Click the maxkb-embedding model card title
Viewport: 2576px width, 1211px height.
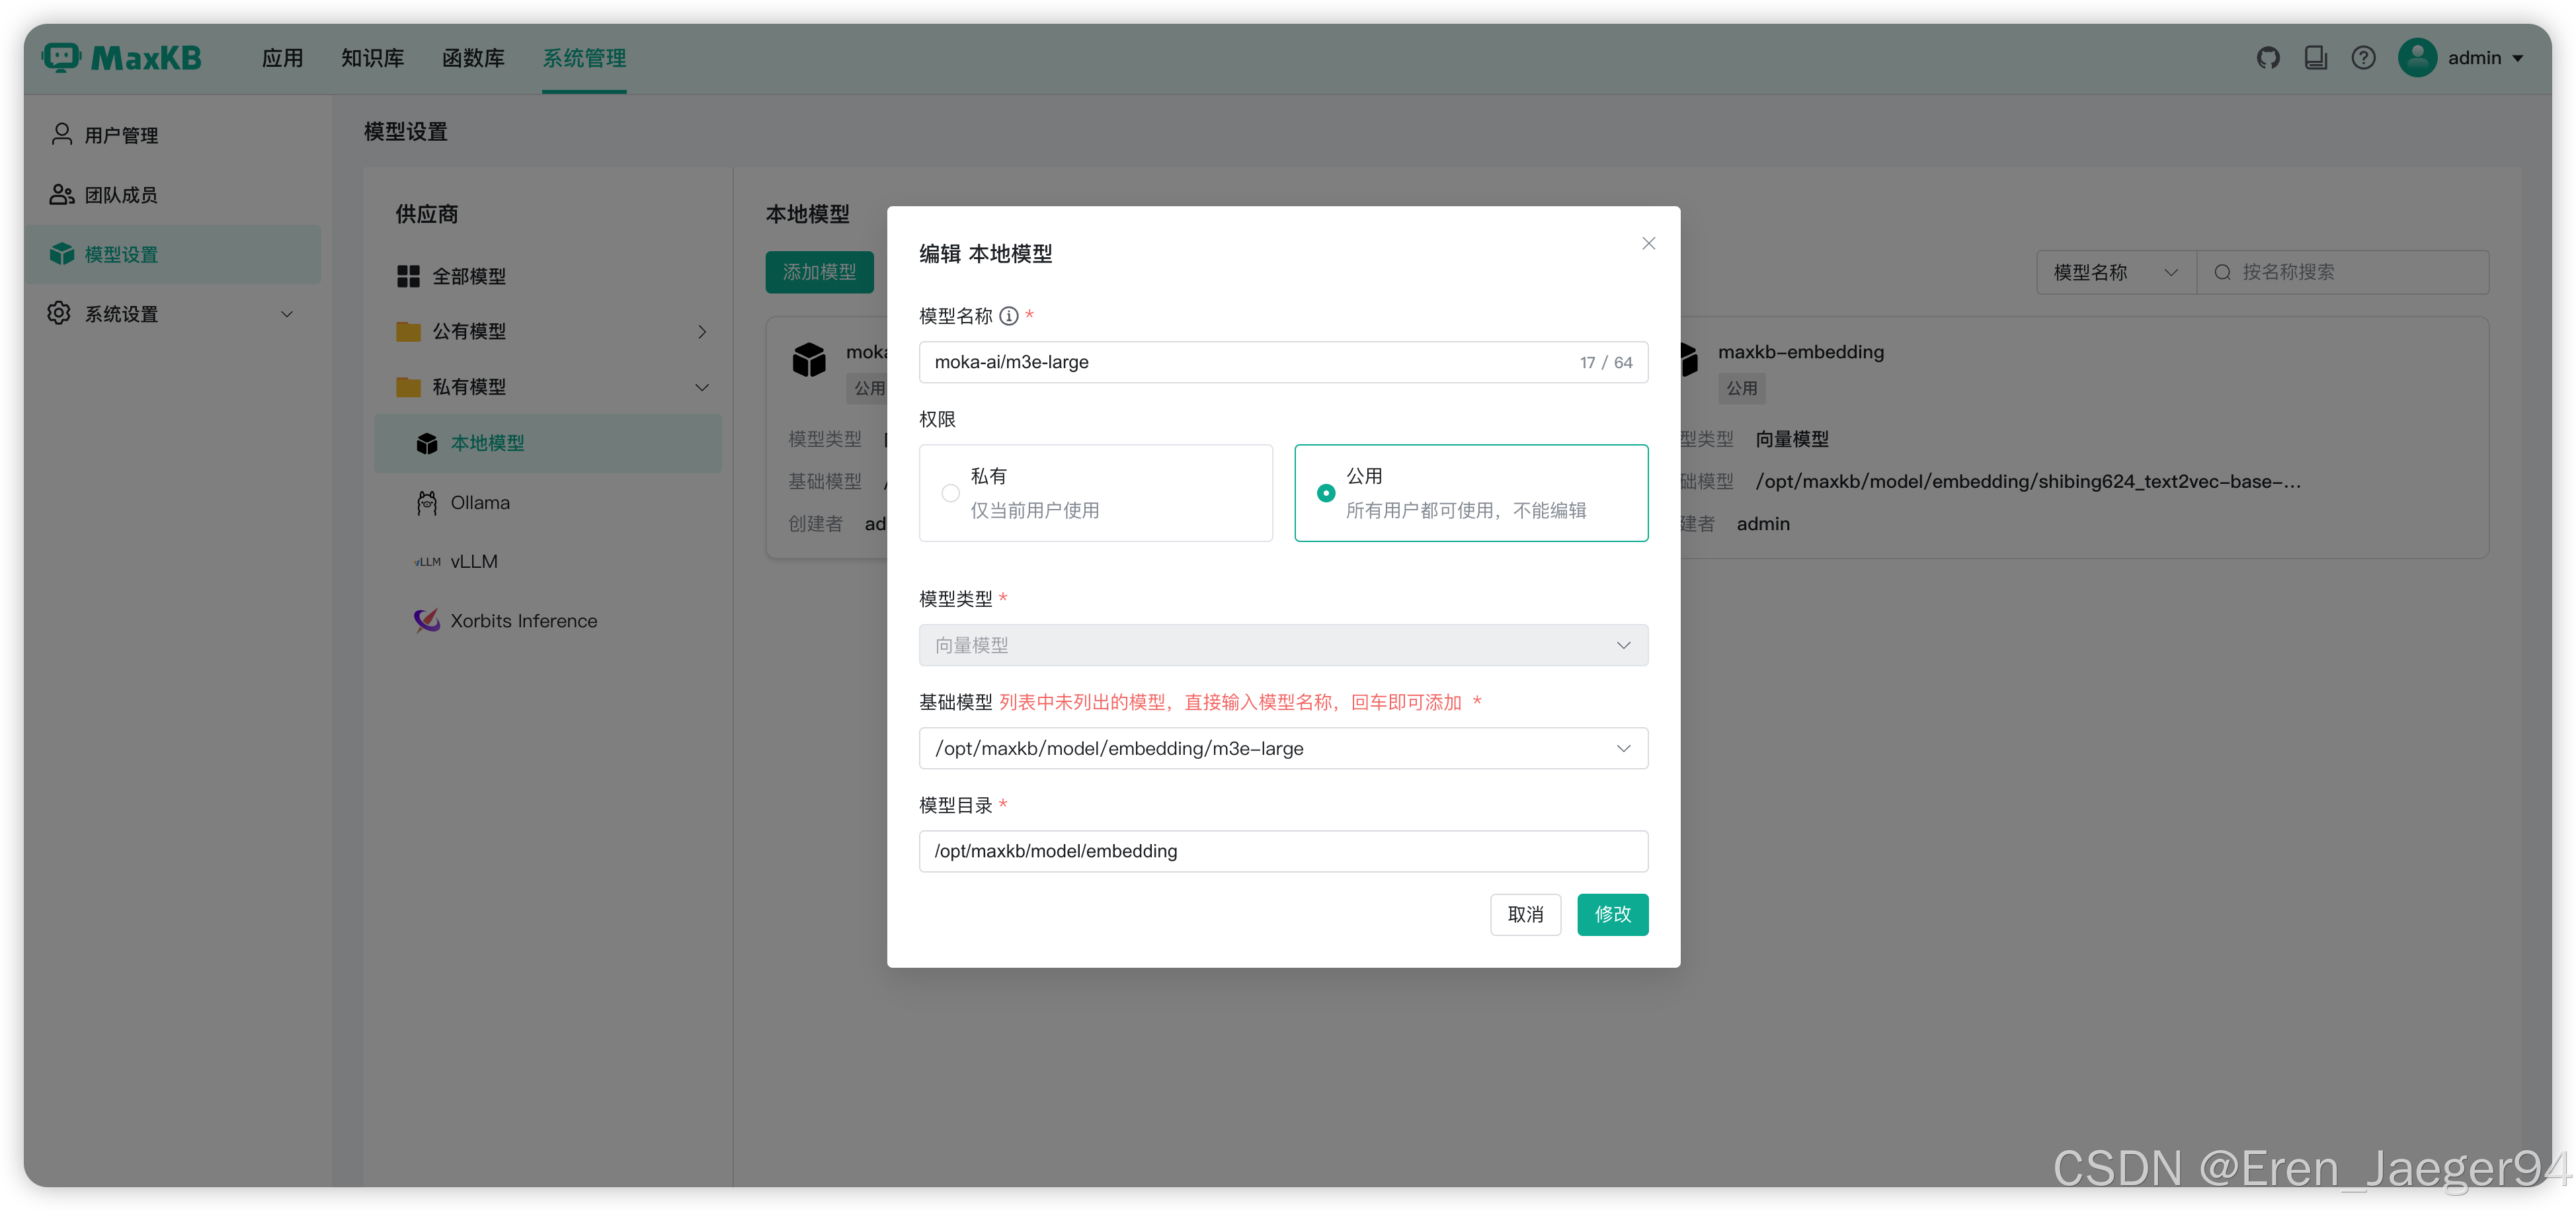point(1800,352)
